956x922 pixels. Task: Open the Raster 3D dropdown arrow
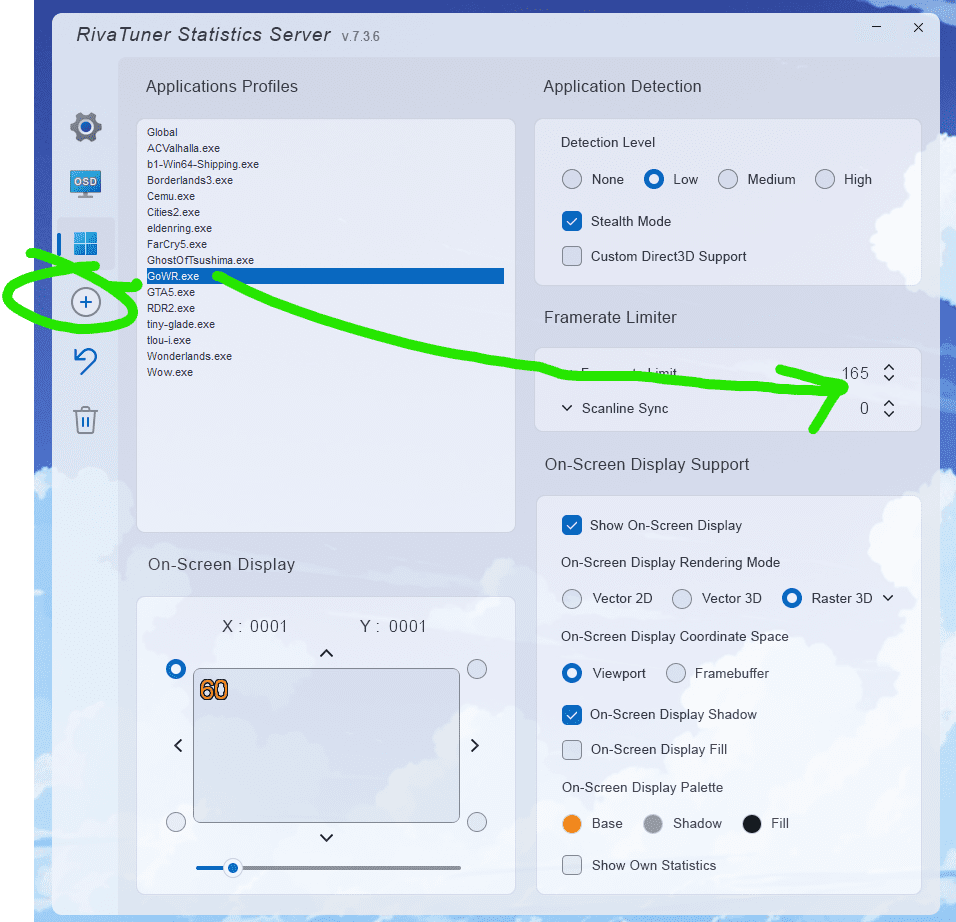click(888, 598)
